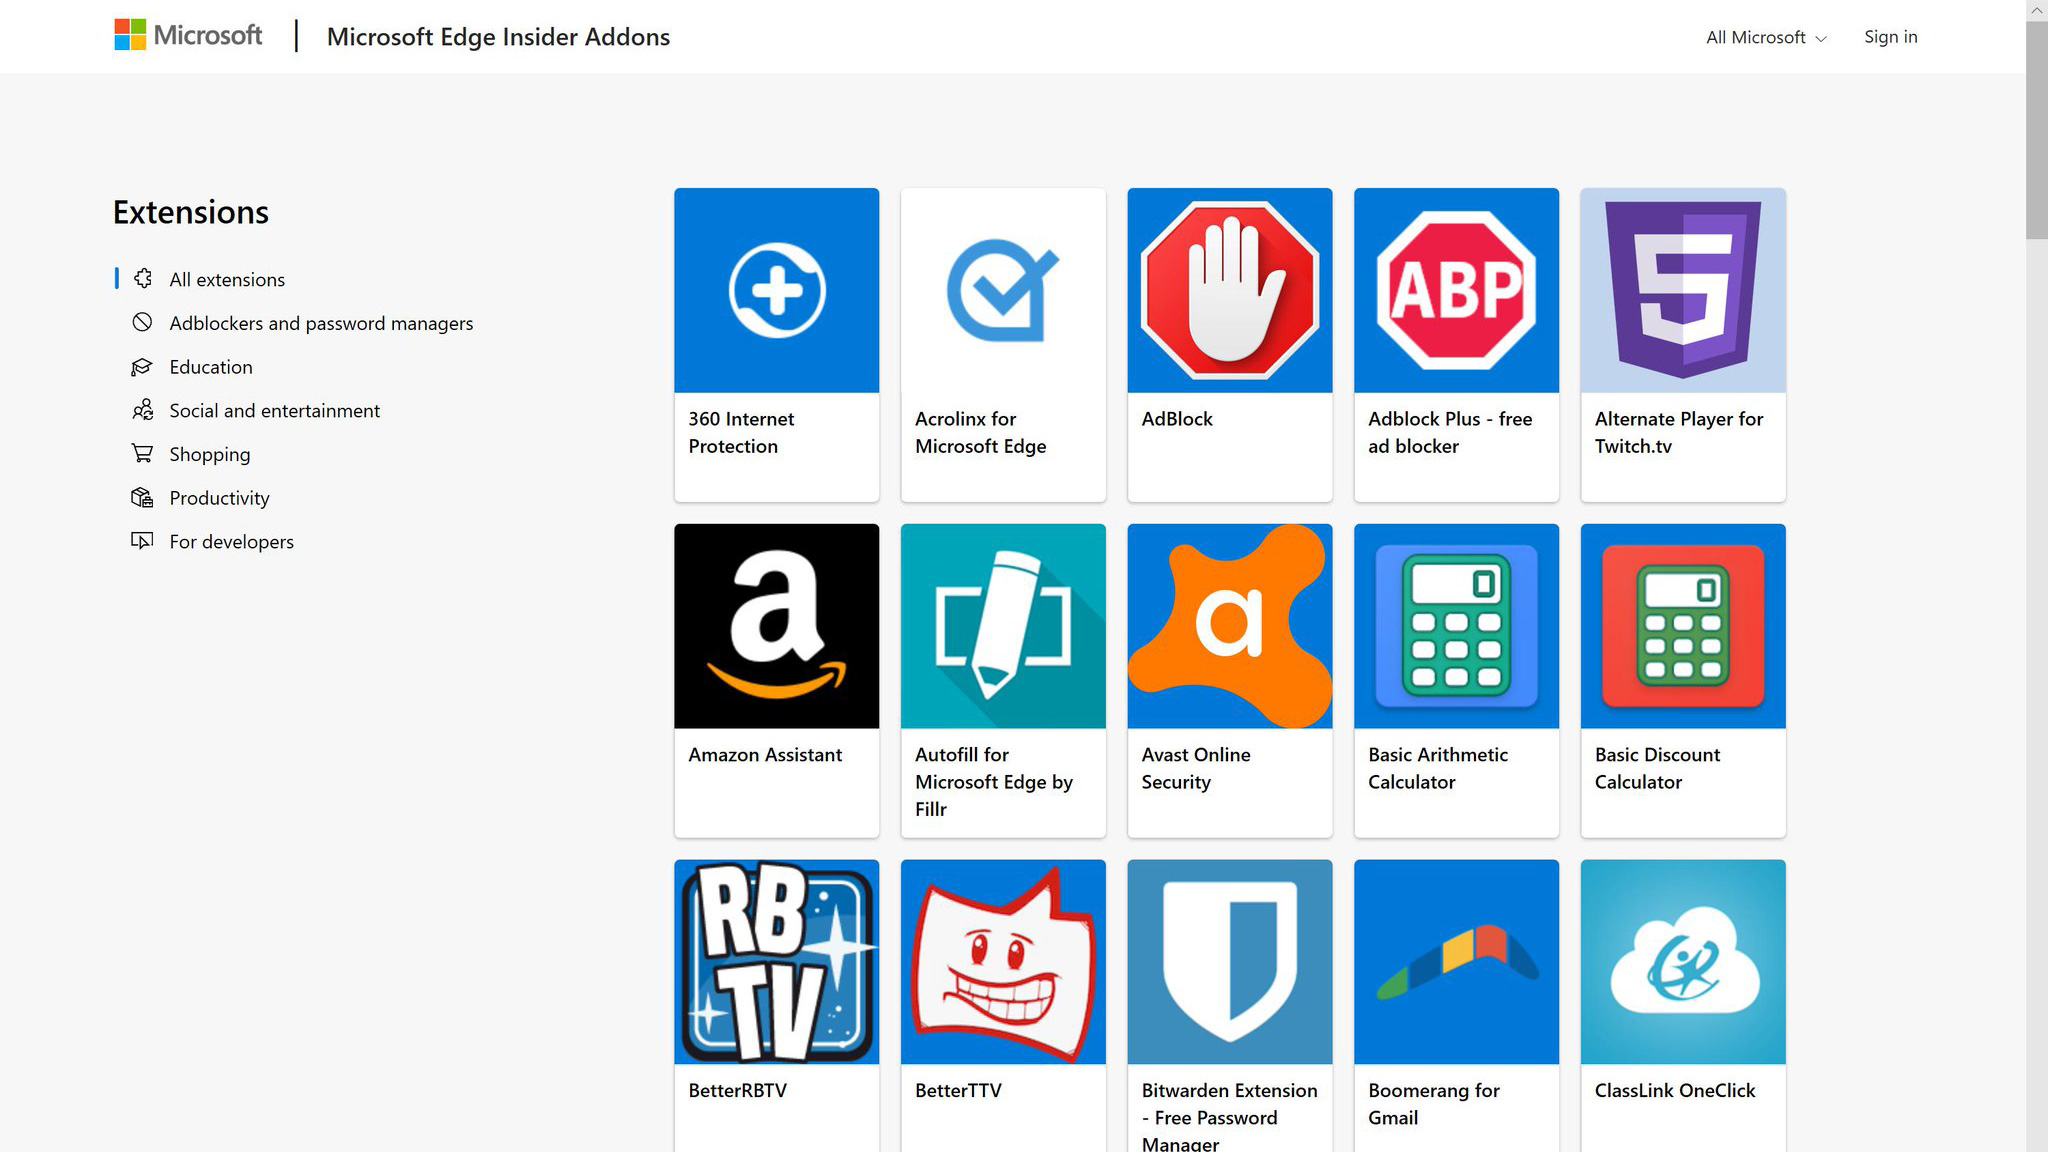Click the Boomerang for Gmail icon
Screen dimensions: 2048x1152
[x=1456, y=961]
